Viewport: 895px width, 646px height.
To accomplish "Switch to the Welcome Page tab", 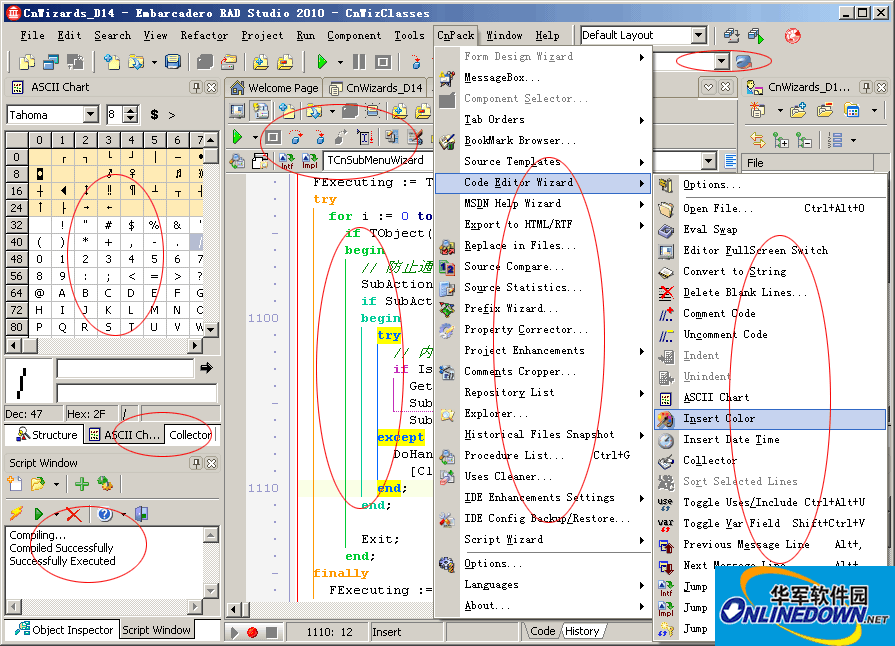I will pyautogui.click(x=275, y=88).
